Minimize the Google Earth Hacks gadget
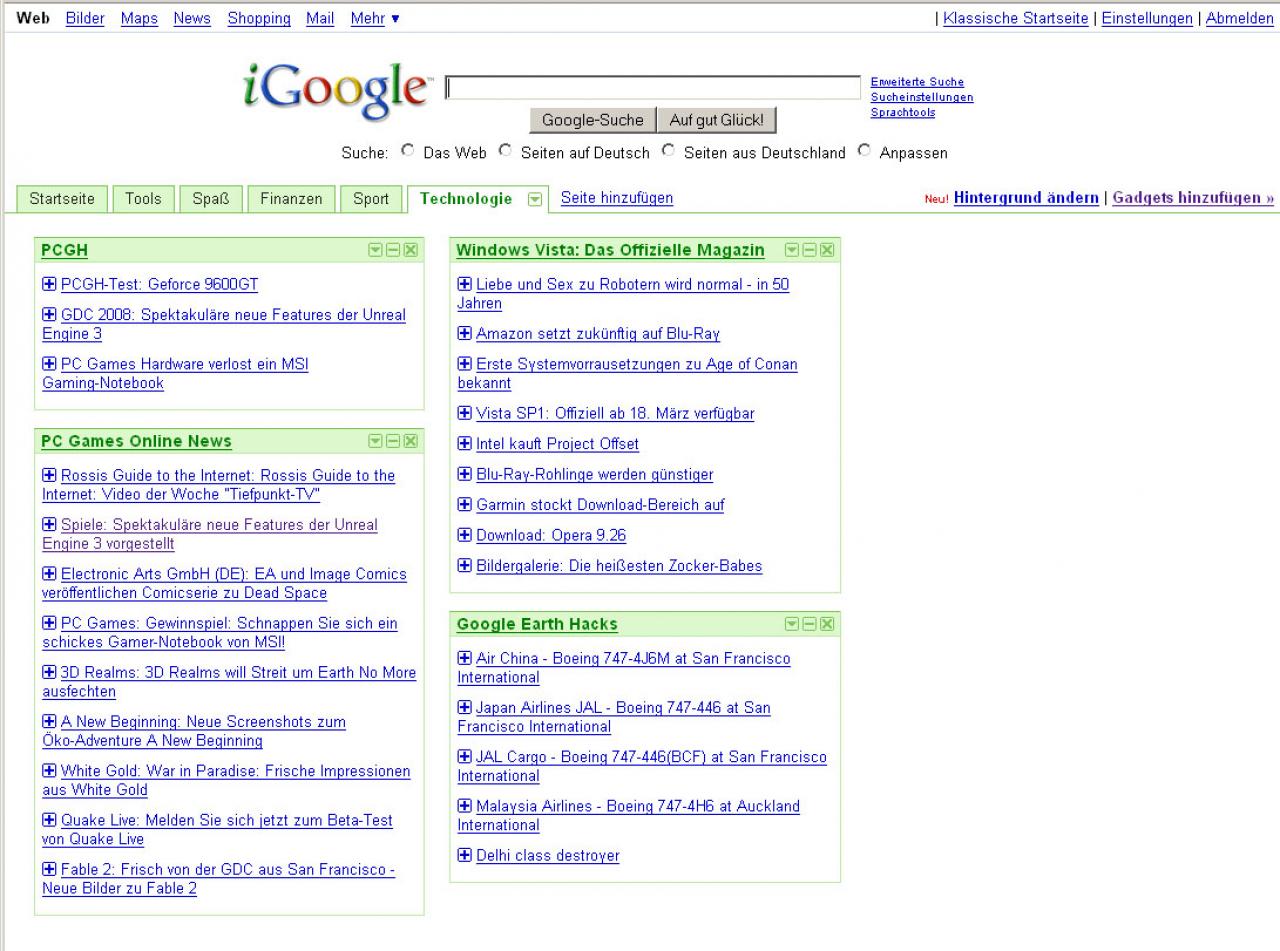This screenshot has width=1280, height=951. click(x=809, y=624)
